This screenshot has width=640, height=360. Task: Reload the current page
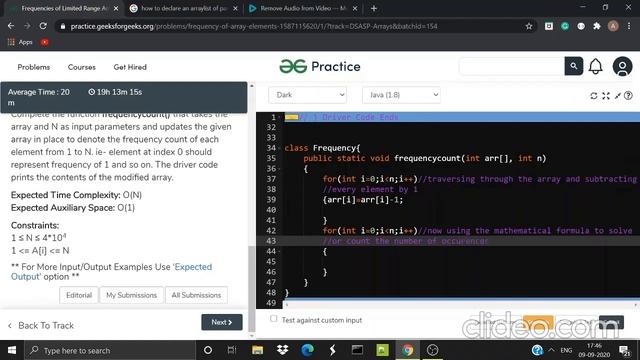(x=43, y=26)
